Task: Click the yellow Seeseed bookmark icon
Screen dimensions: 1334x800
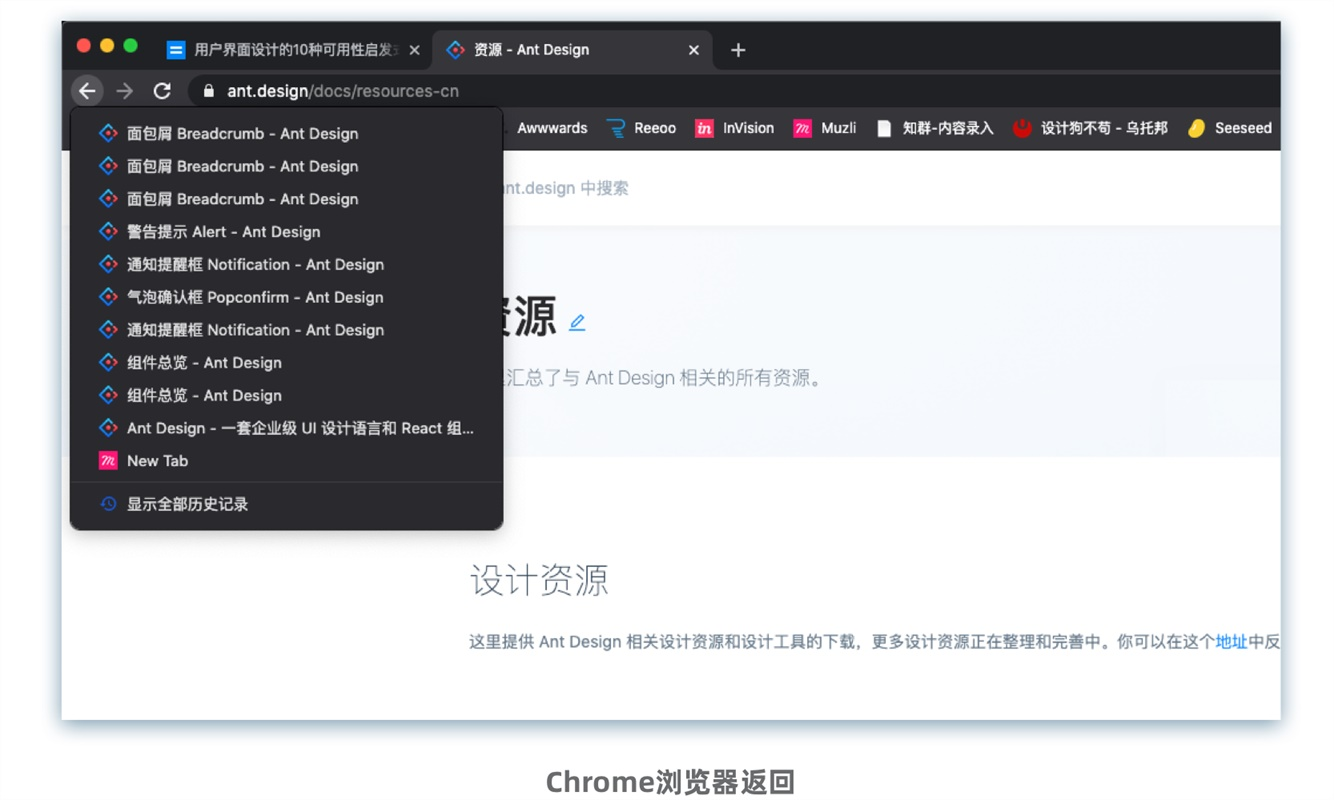Action: coord(1196,128)
